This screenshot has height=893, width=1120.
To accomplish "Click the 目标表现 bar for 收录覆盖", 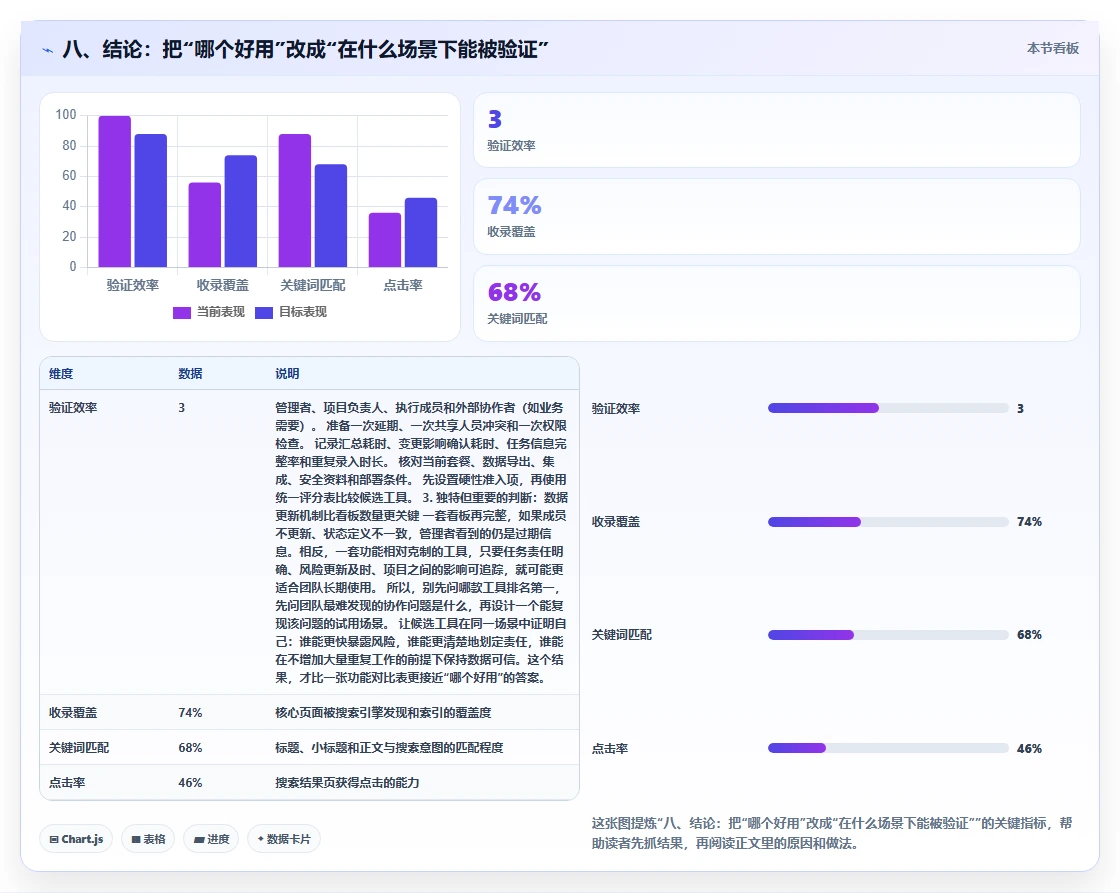I will pos(241,211).
